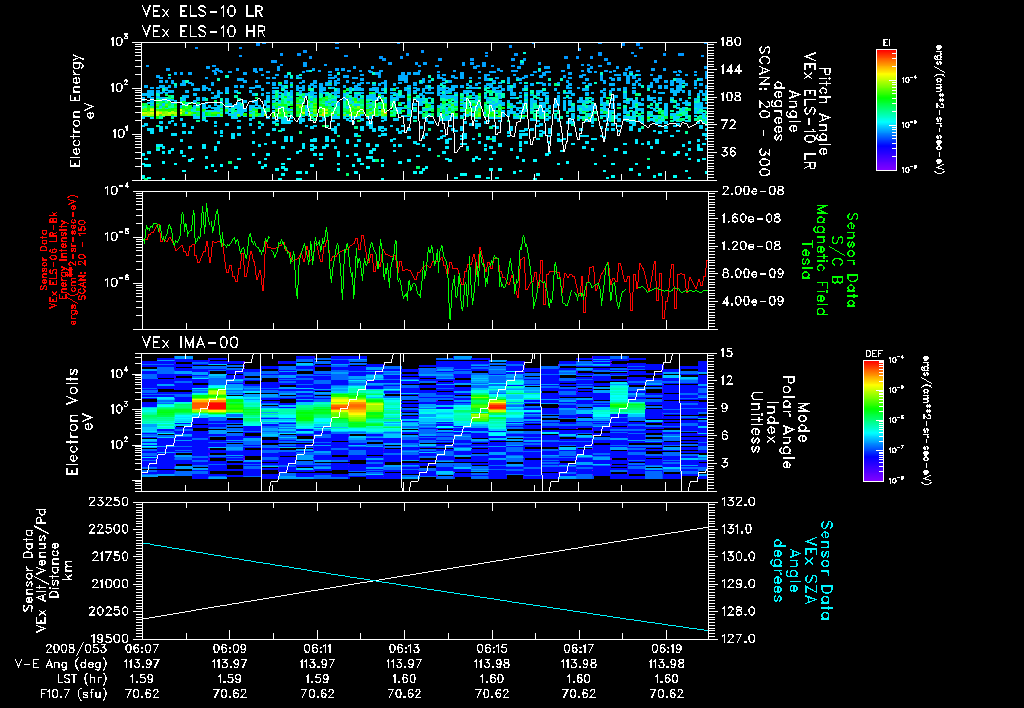The width and height of the screenshot is (1024, 708).
Task: Select the "2008/053" date label
Action: [76, 649]
